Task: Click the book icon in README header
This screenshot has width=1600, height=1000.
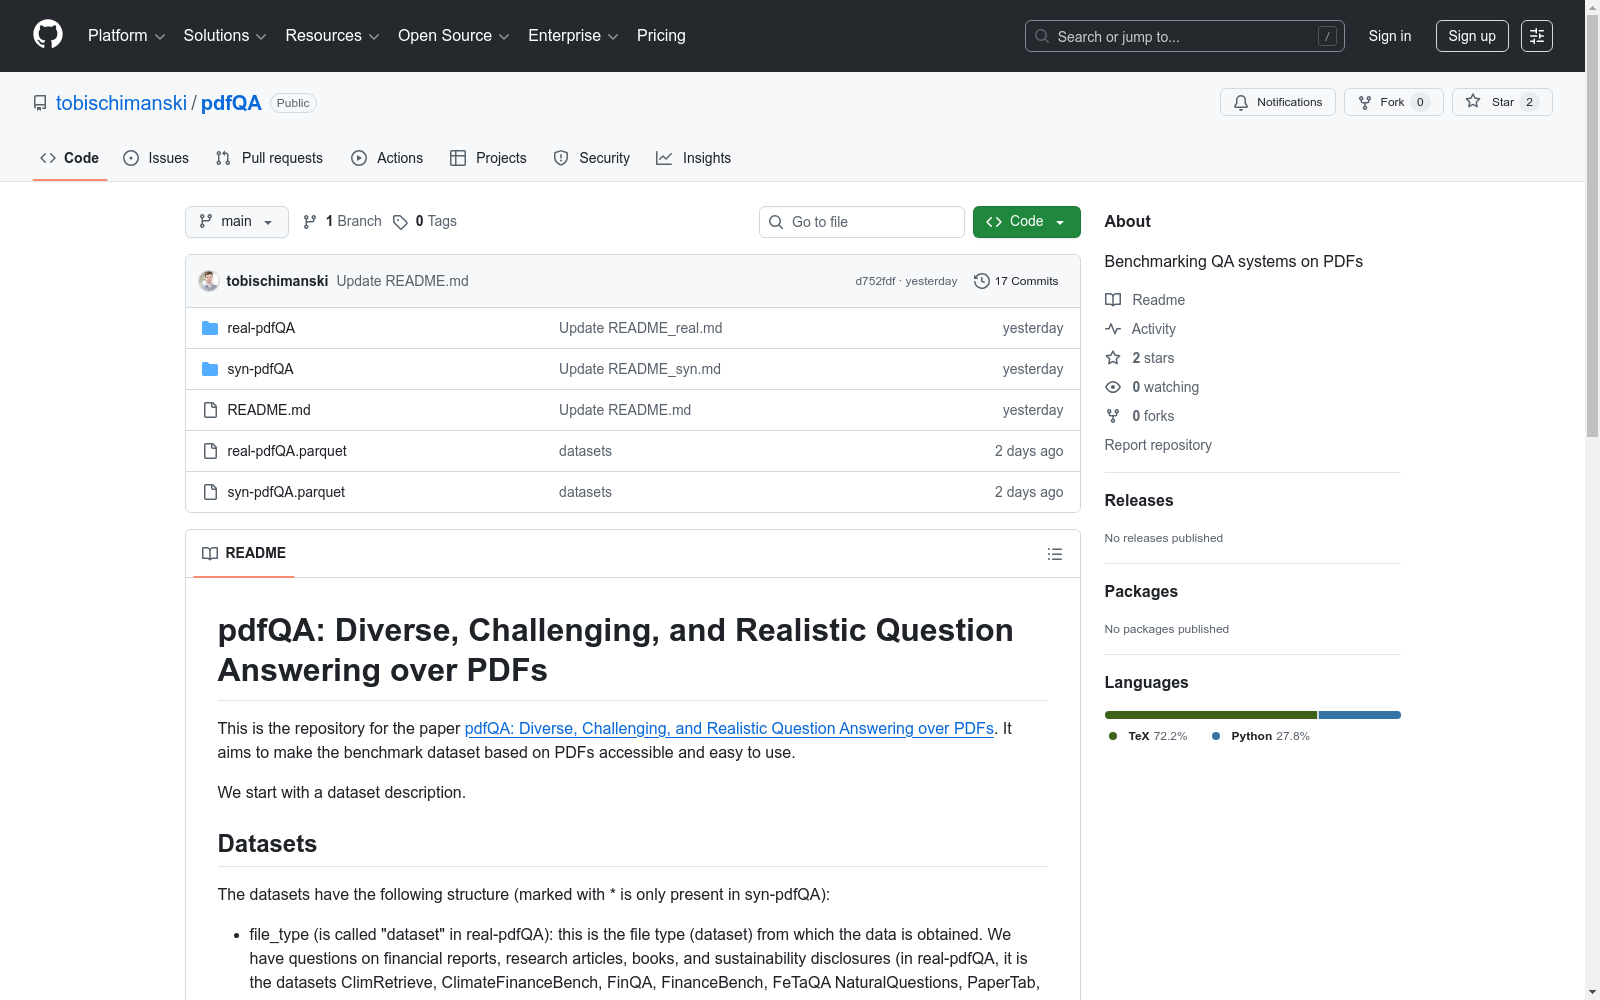Action: [x=210, y=554]
